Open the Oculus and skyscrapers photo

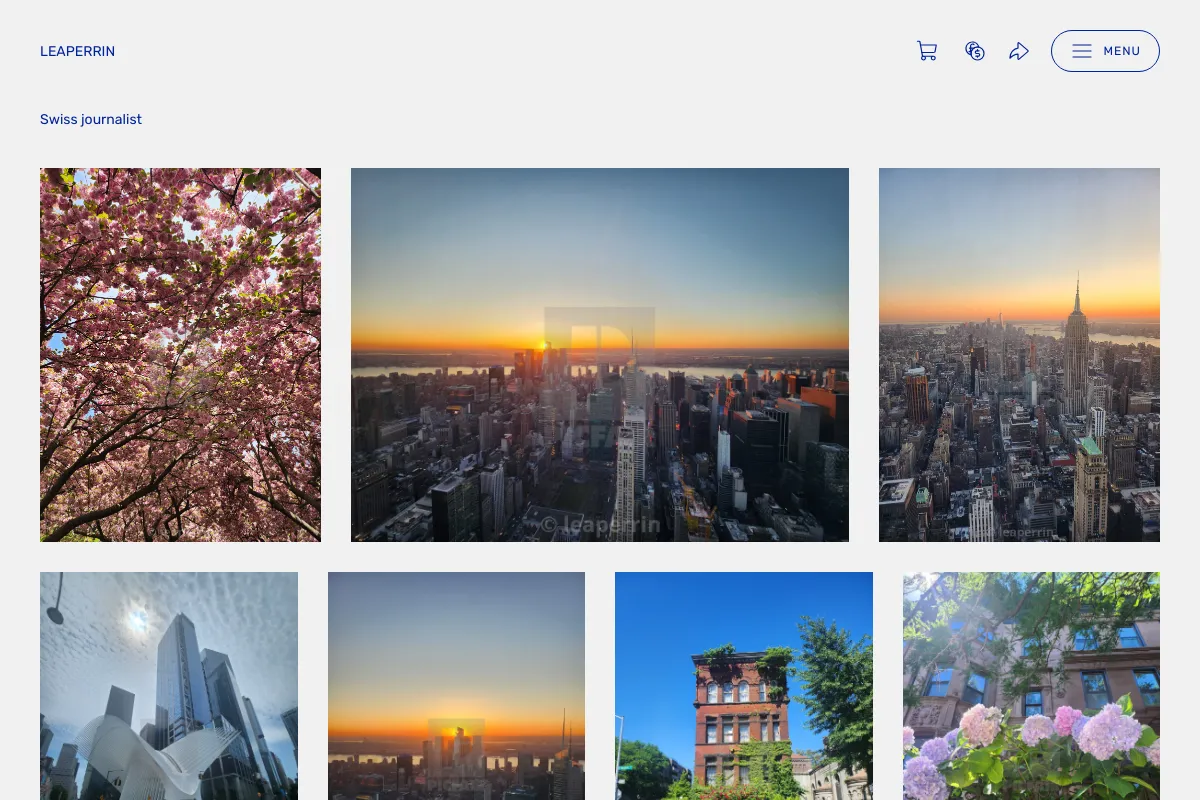click(169, 686)
